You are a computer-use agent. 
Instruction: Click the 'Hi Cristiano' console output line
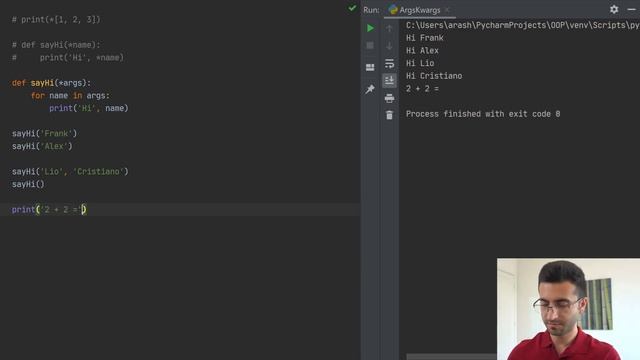[x=434, y=76]
